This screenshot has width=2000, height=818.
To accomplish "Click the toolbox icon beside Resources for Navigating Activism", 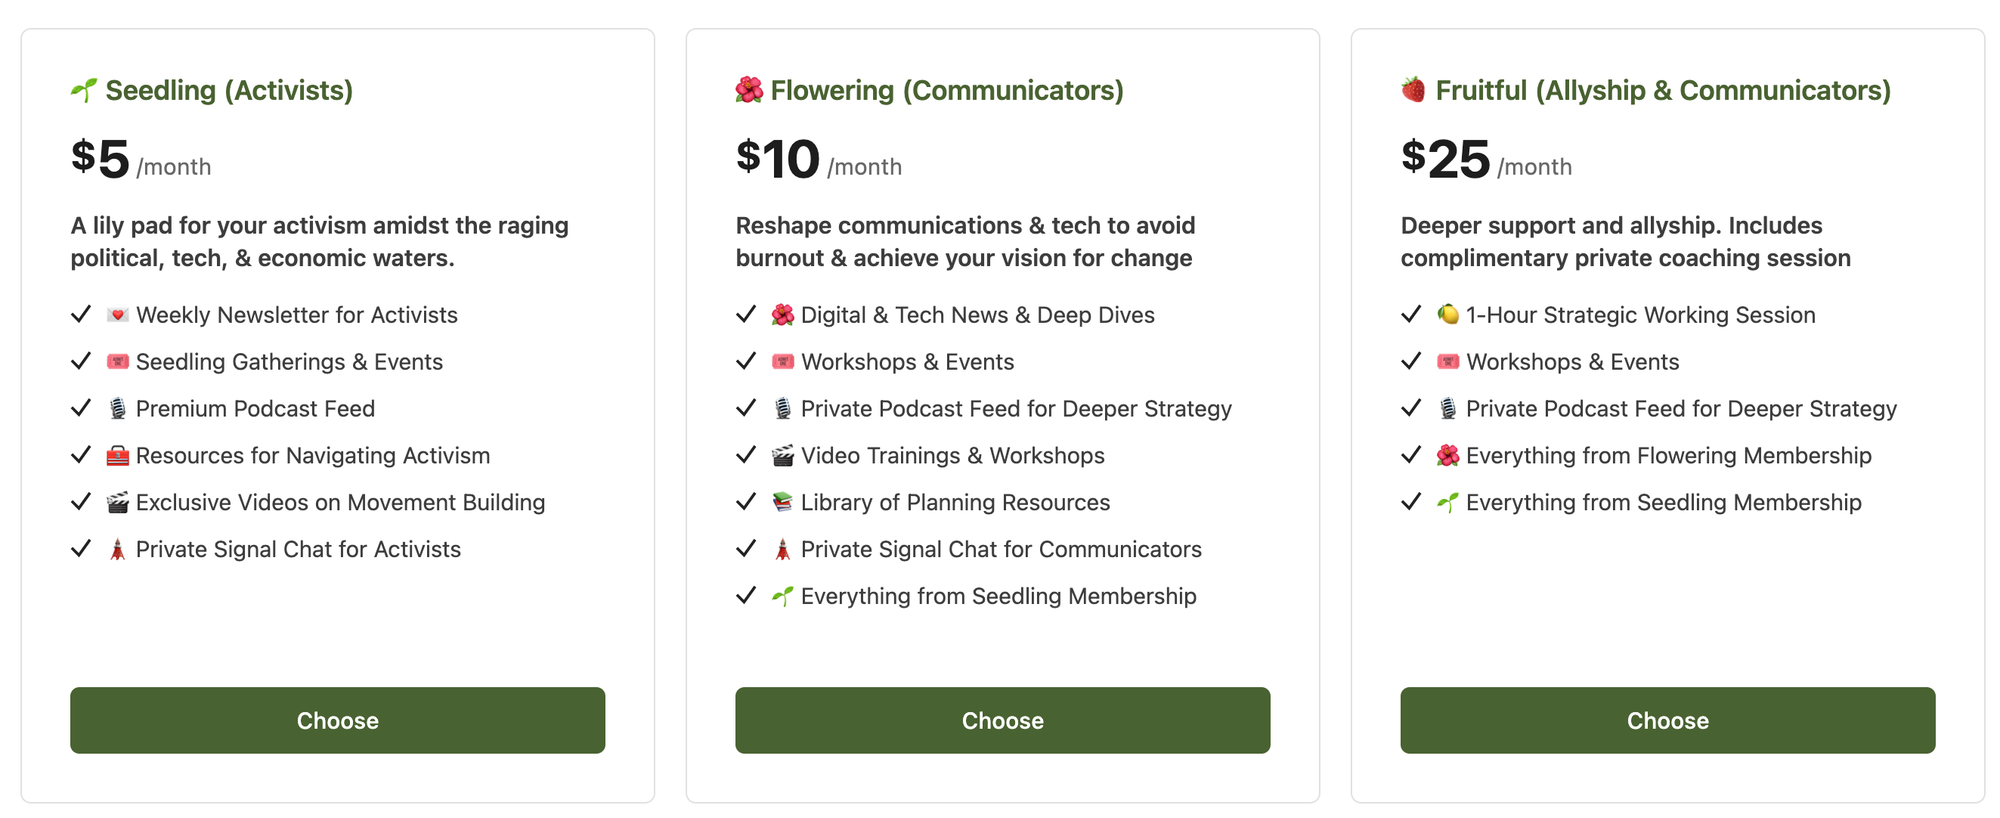I will pyautogui.click(x=118, y=456).
